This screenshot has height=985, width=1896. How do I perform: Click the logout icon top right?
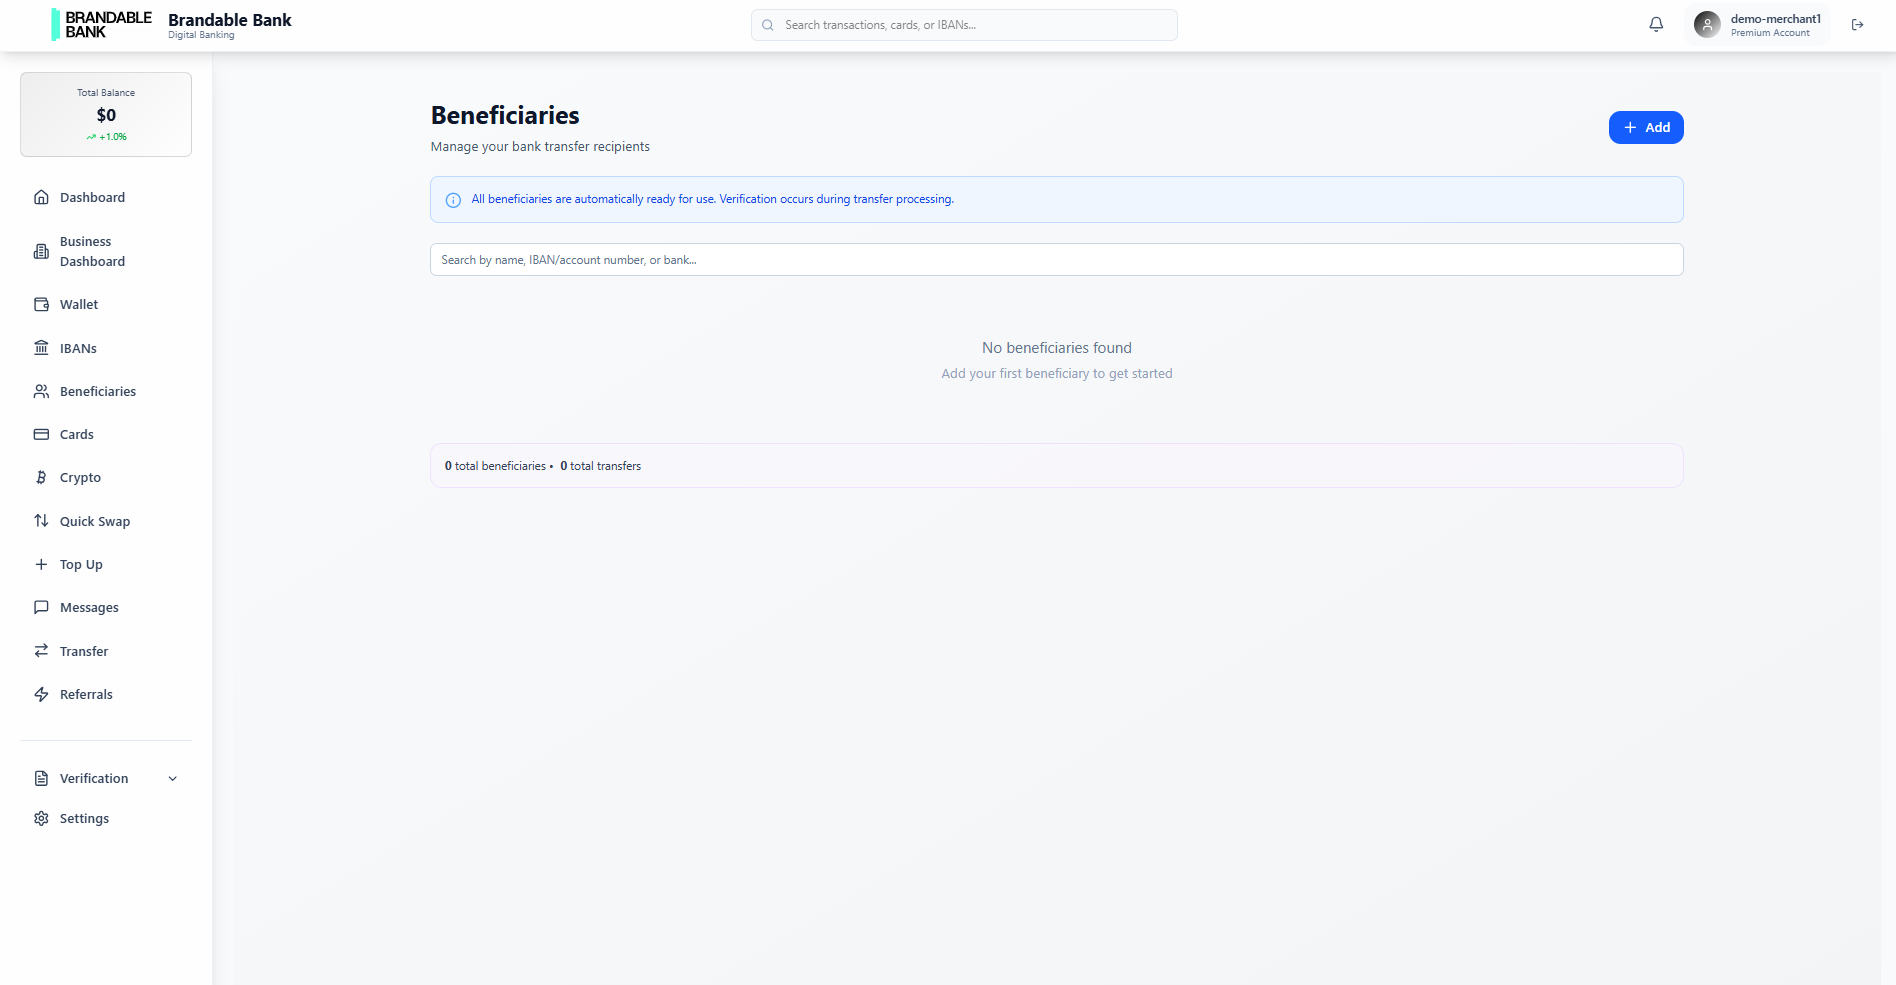pyautogui.click(x=1857, y=24)
